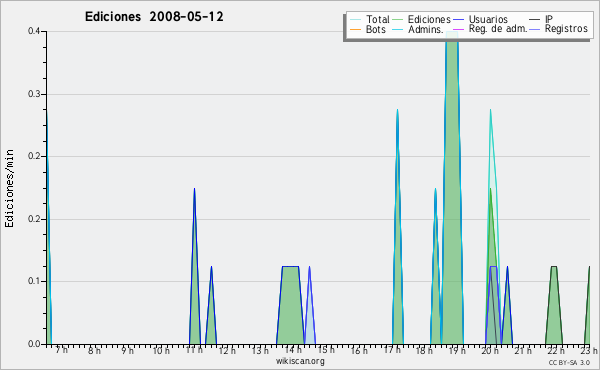
Task: Click the '9 h' x-axis label
Action: [x=127, y=350]
